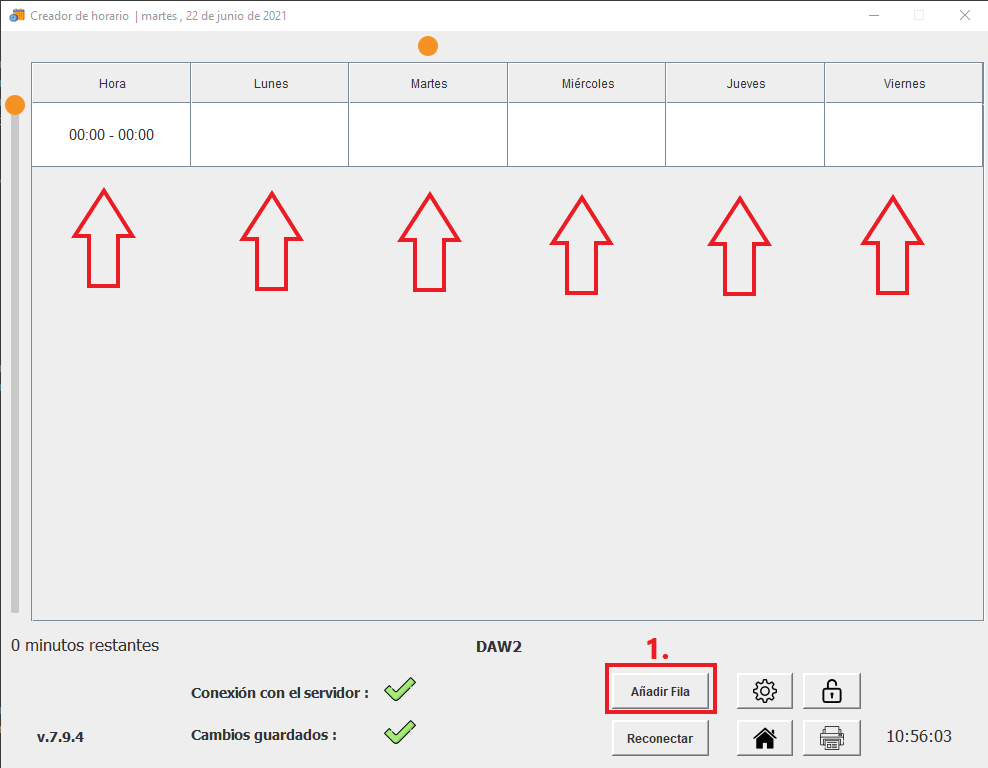
Task: Click the DAW2 group label
Action: [x=499, y=647]
